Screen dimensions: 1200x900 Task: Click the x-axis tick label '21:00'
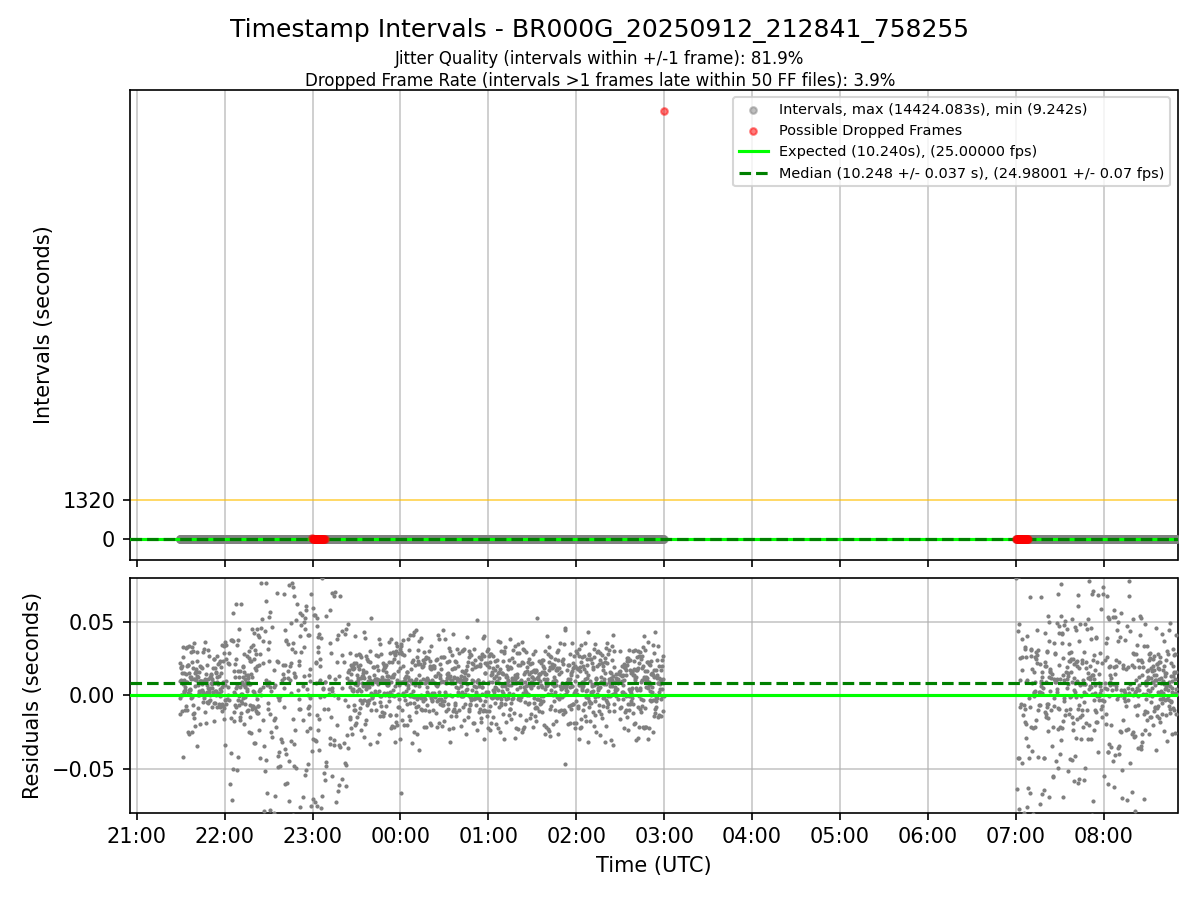[x=137, y=834]
